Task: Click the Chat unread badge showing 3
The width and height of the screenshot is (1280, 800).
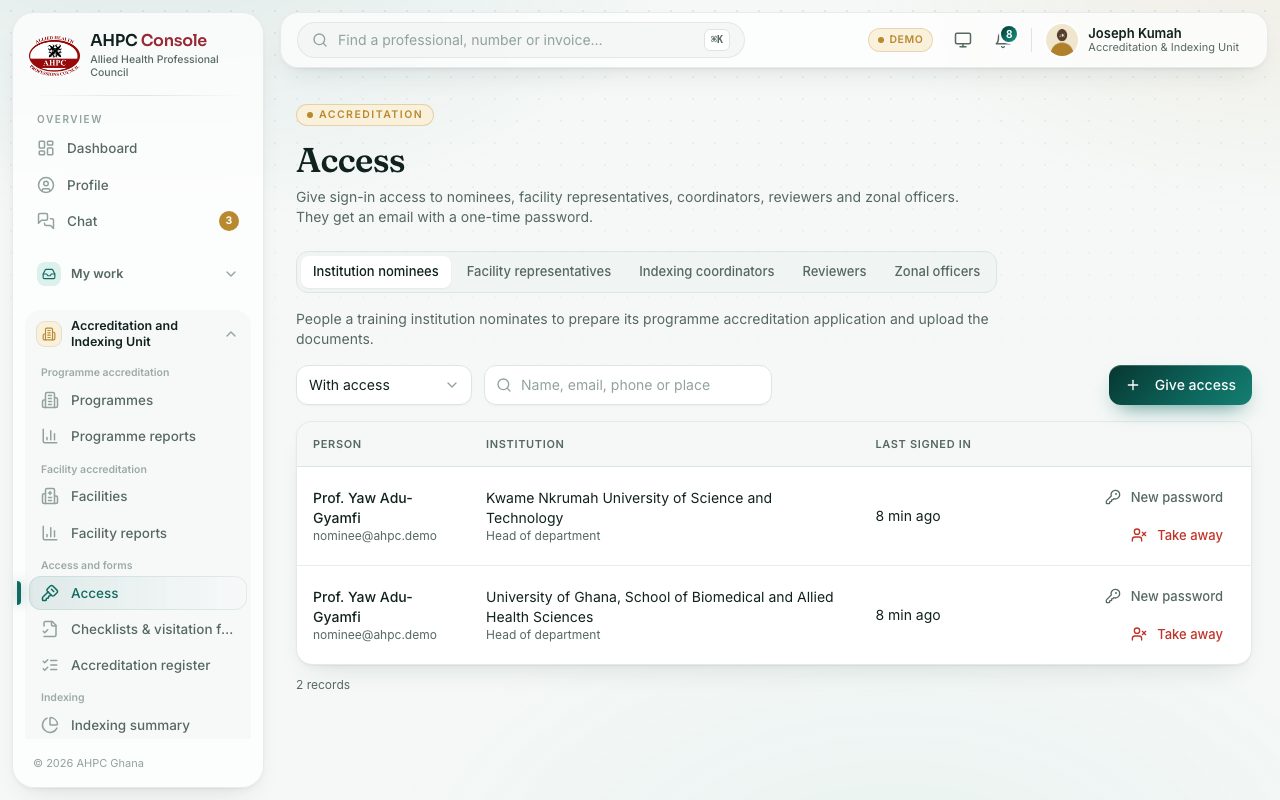Action: pyautogui.click(x=229, y=221)
